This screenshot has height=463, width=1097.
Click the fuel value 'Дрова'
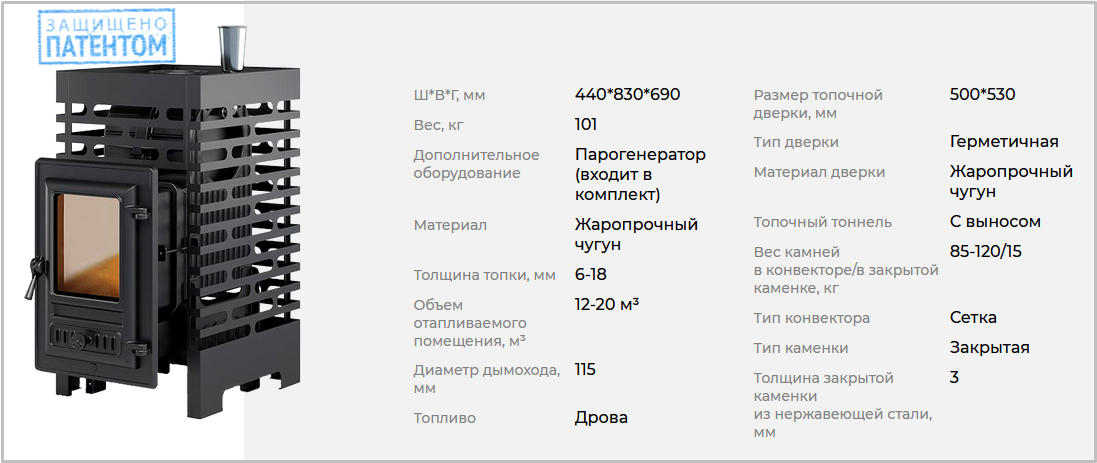click(601, 418)
